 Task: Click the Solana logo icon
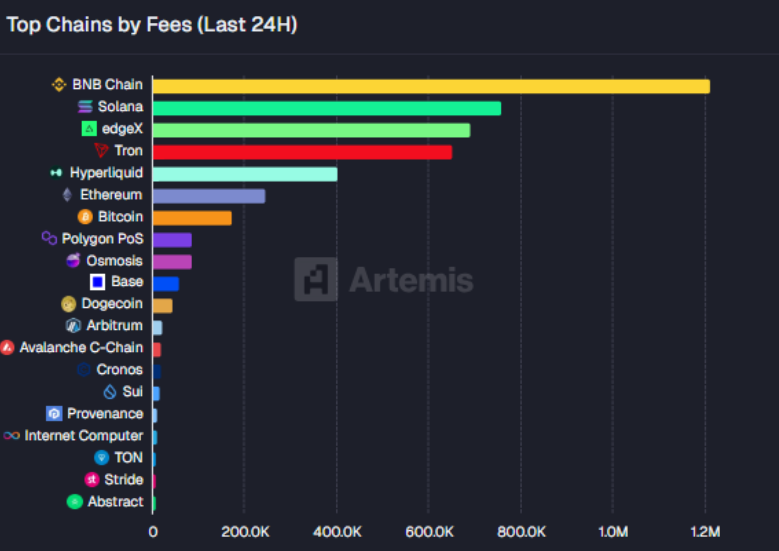(x=85, y=107)
